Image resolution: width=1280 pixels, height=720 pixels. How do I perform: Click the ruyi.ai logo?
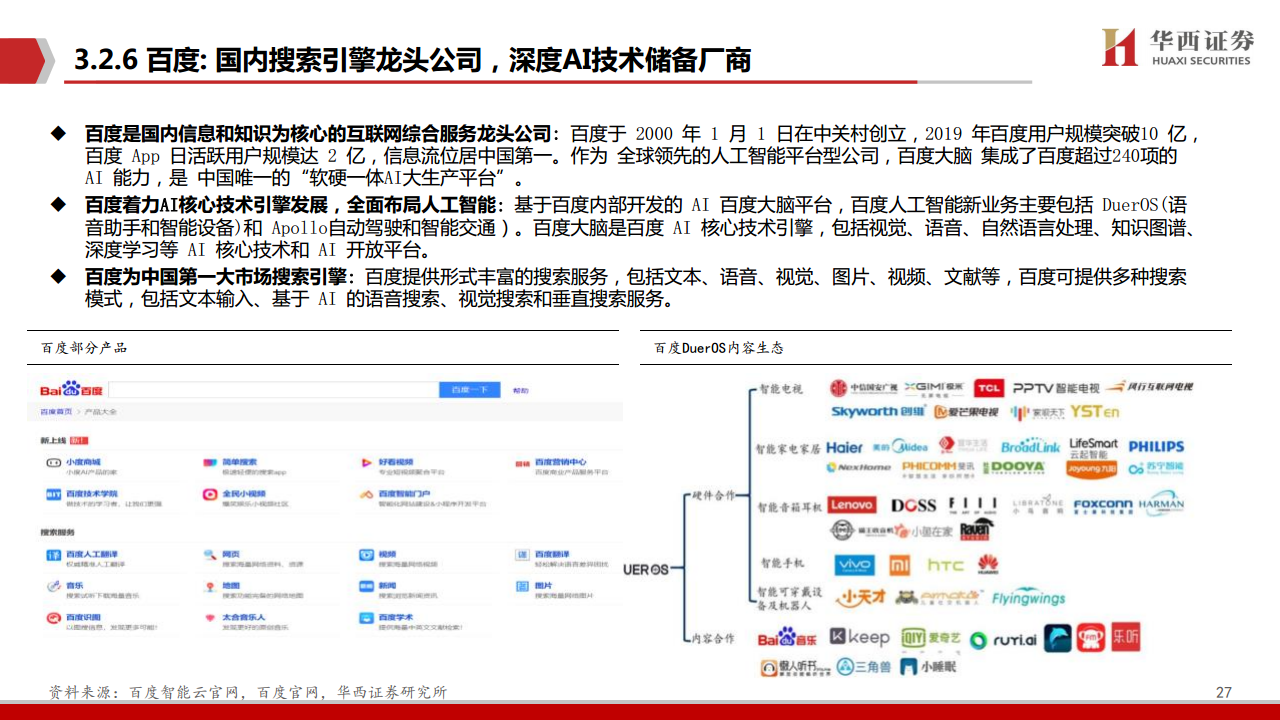pyautogui.click(x=1003, y=640)
